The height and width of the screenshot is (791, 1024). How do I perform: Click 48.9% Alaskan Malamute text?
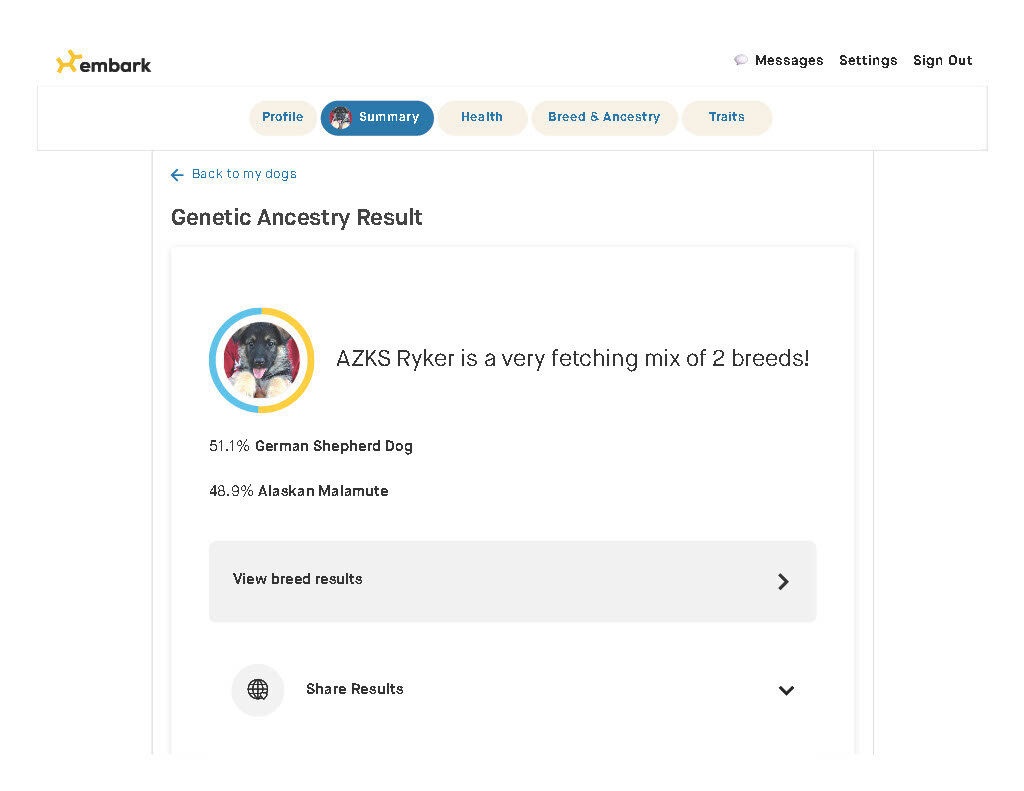coord(298,491)
